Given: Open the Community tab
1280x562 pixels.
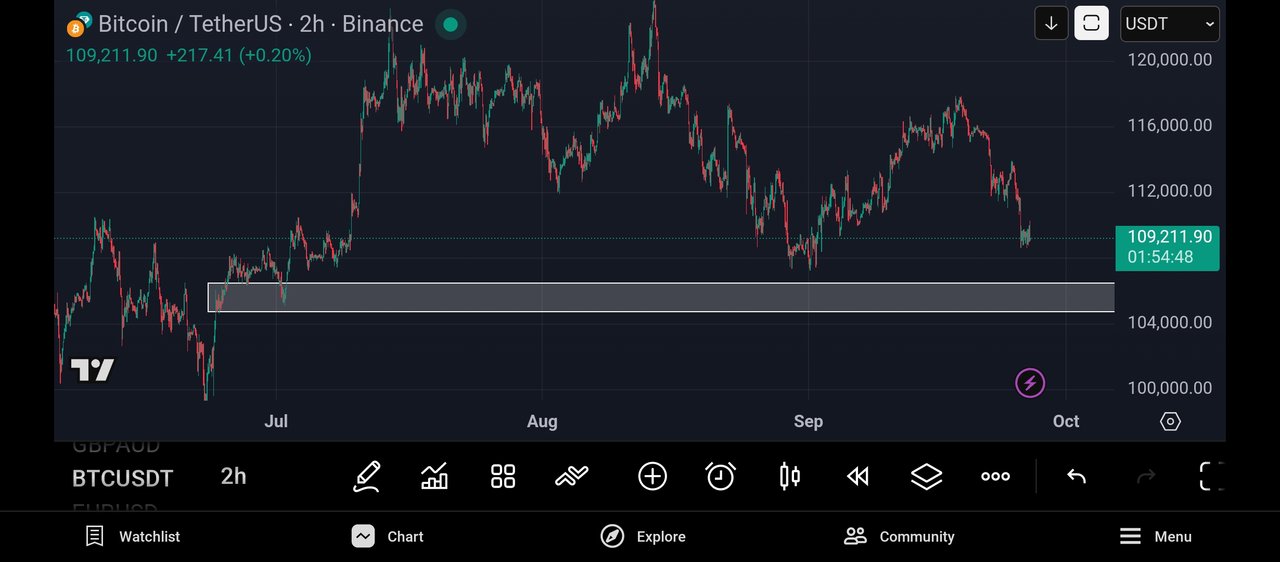Looking at the screenshot, I should pyautogui.click(x=899, y=537).
